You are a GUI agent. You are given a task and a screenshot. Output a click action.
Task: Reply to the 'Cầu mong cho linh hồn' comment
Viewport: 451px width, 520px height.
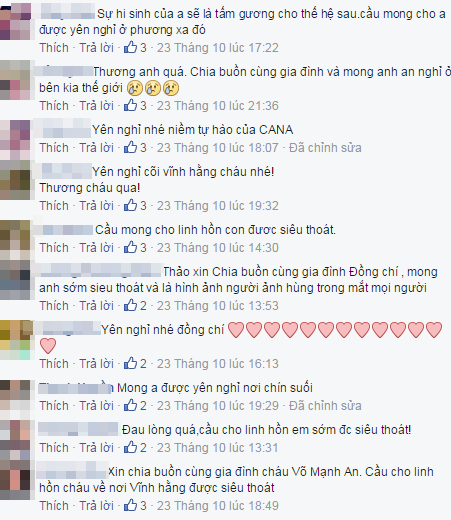click(x=96, y=248)
